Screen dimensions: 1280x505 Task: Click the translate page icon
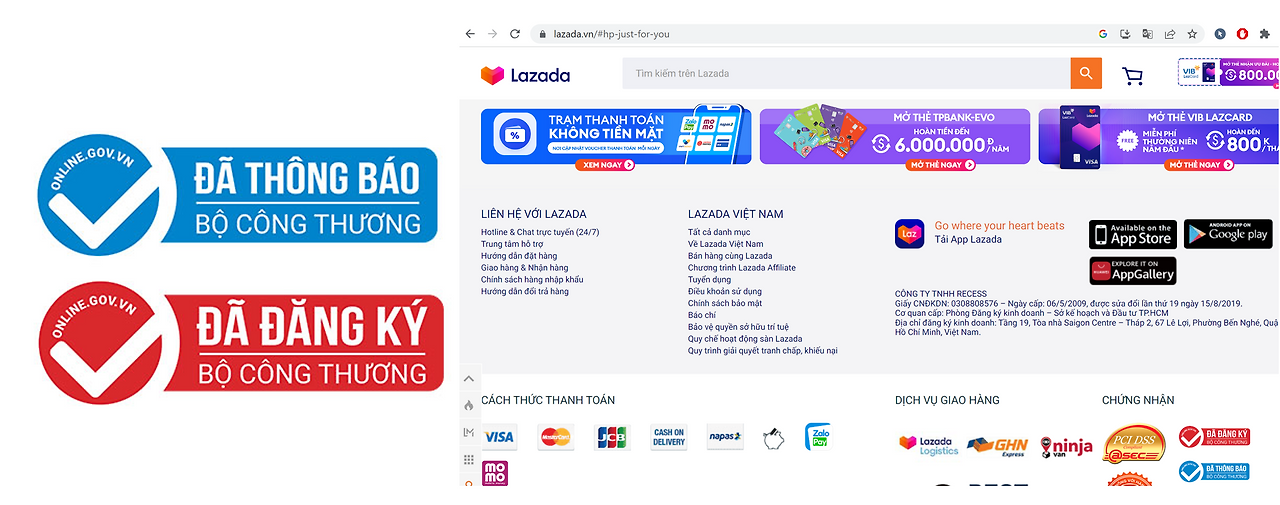pos(1147,34)
